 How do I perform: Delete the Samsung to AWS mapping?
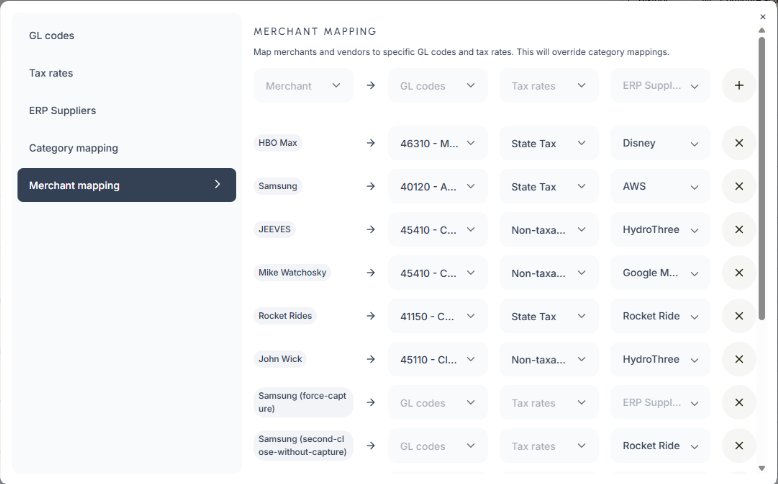pos(739,186)
